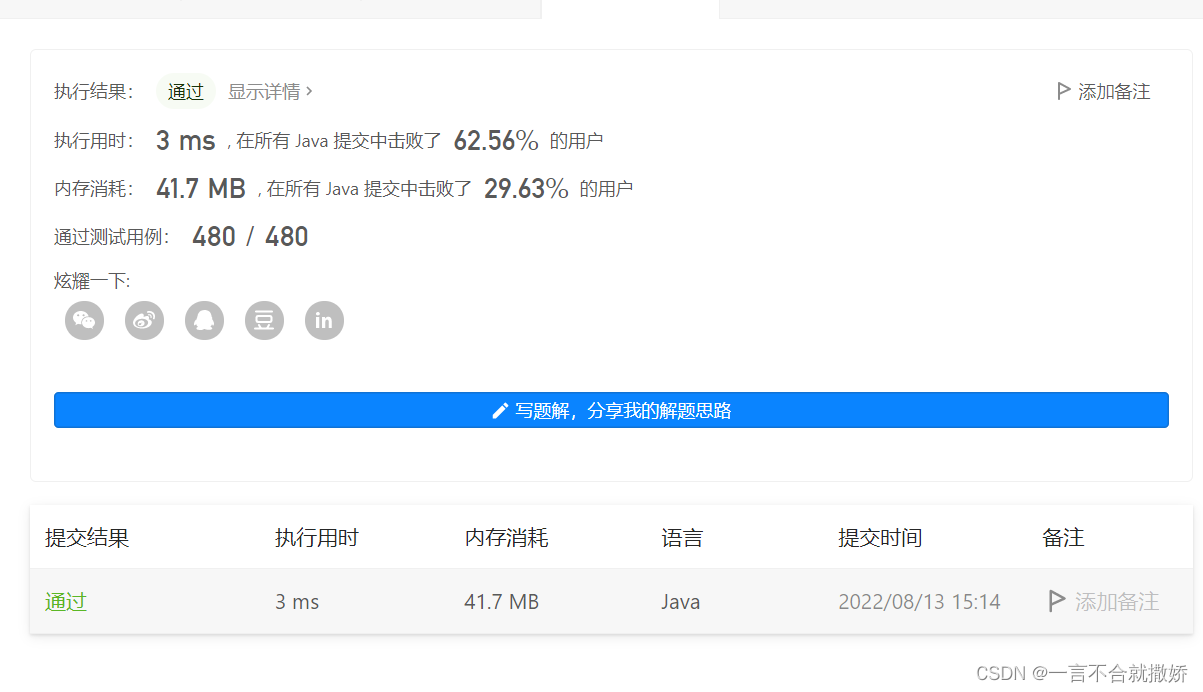
Task: Select the leftmost browser tab
Action: tap(270, 8)
